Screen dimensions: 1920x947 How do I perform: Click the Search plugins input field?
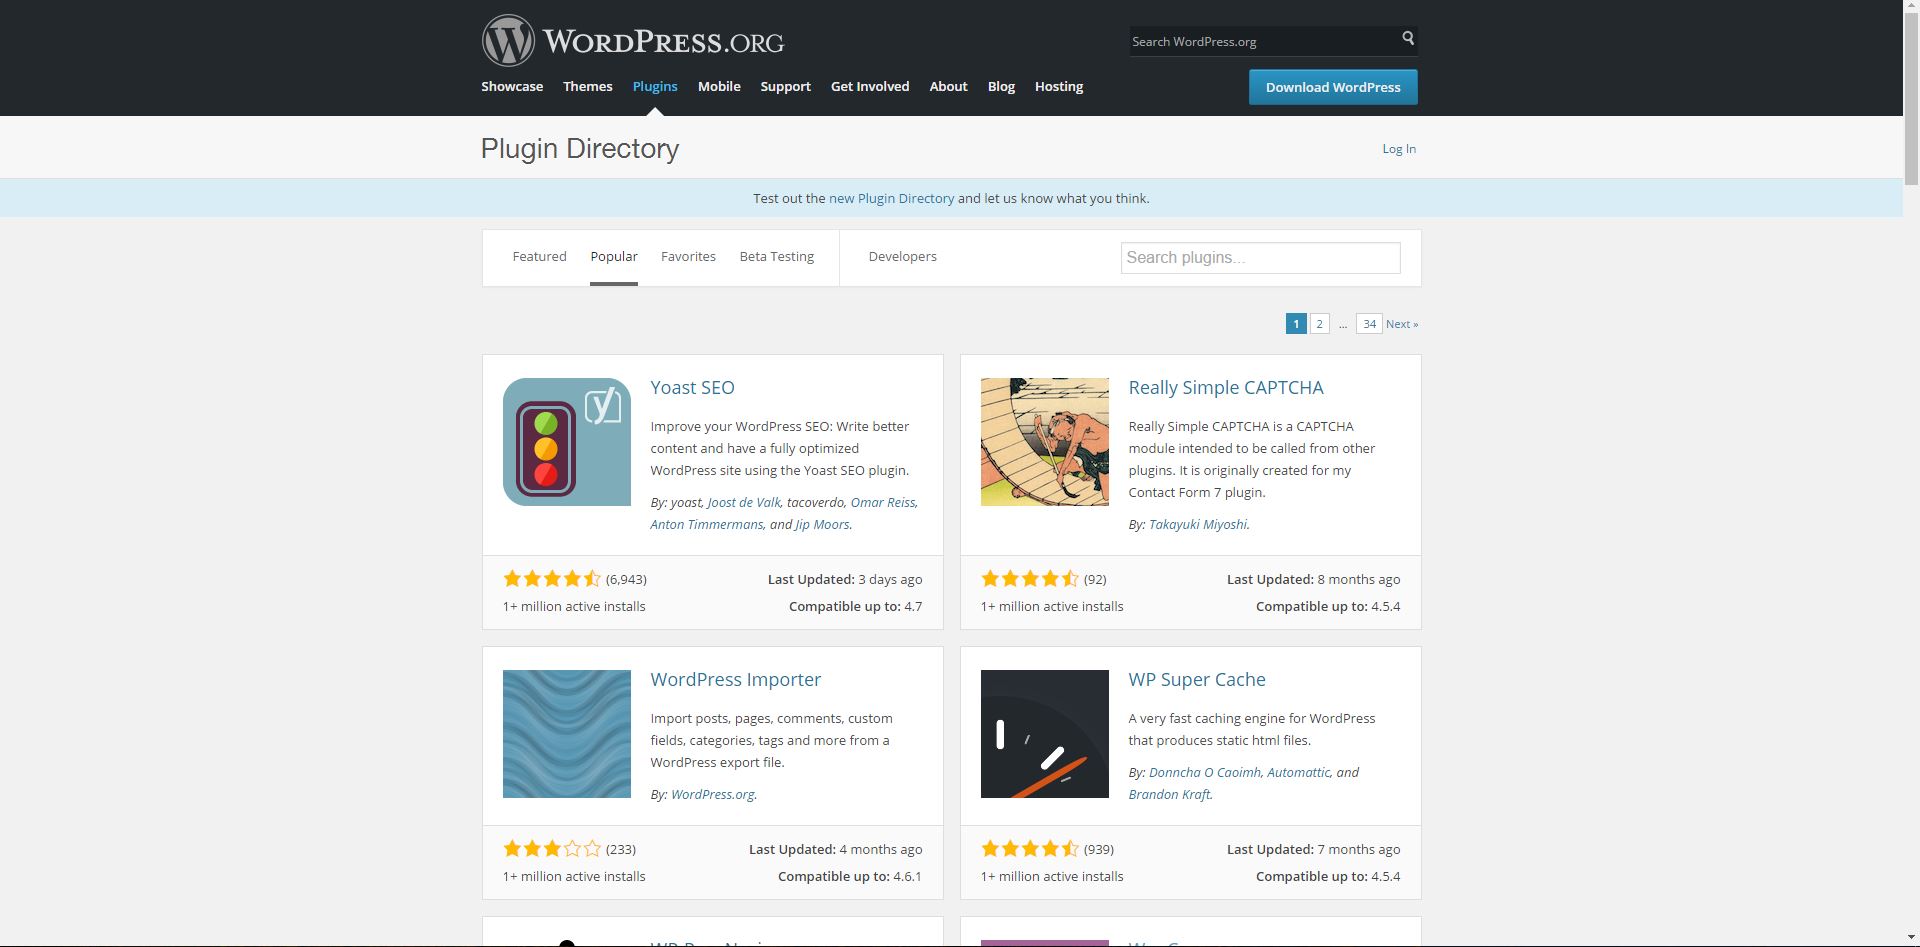1259,258
